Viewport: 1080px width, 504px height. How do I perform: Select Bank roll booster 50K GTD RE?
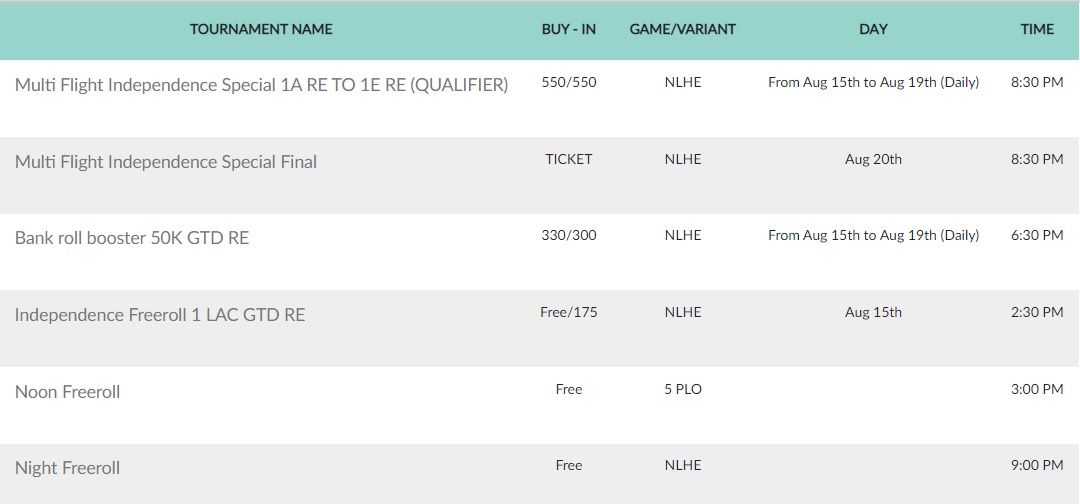point(132,238)
